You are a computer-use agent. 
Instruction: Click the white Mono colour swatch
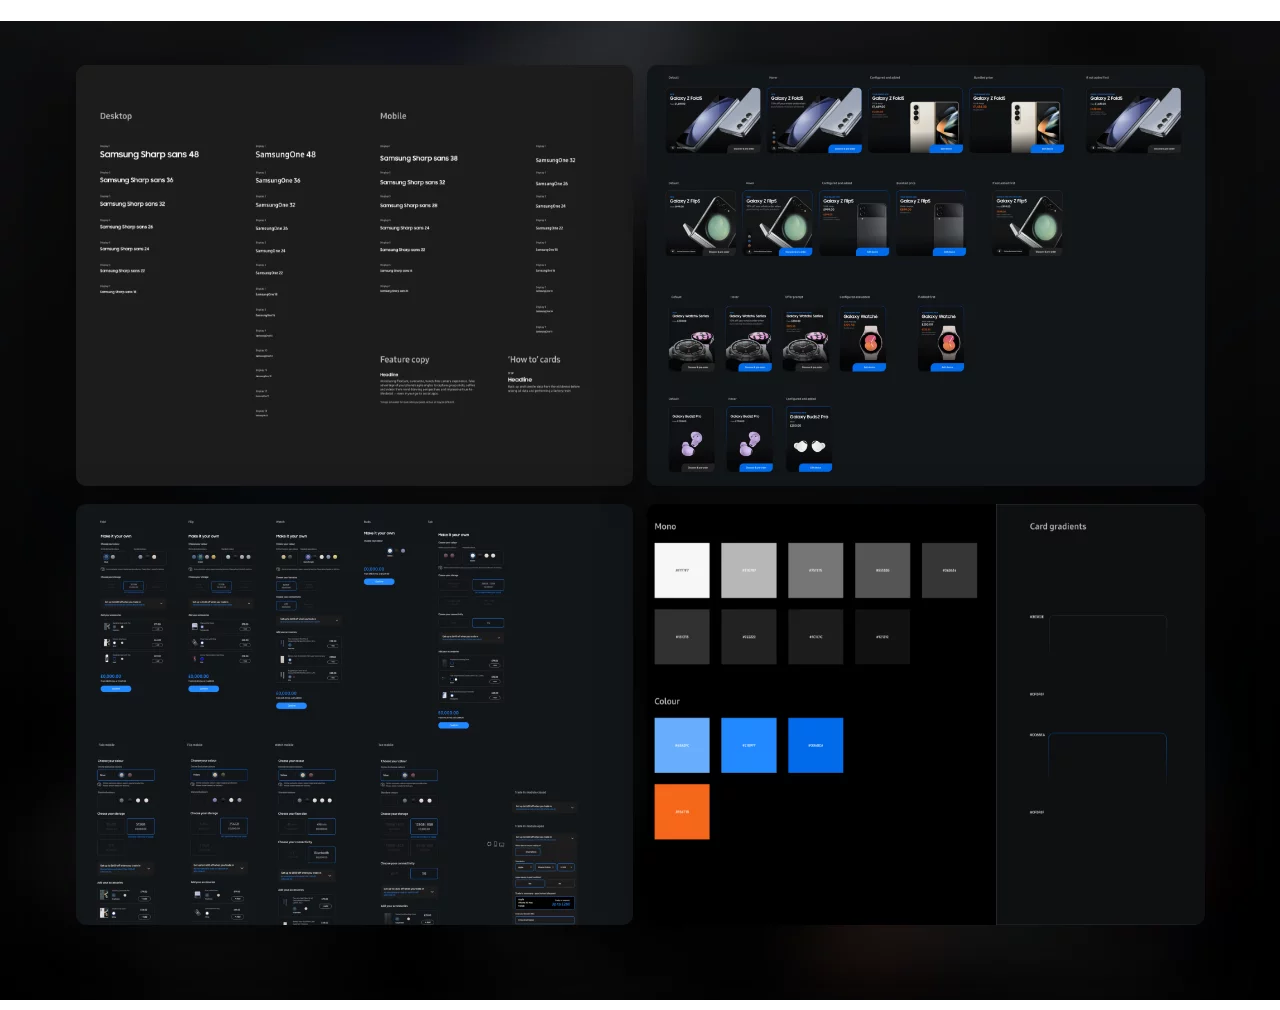(x=682, y=570)
